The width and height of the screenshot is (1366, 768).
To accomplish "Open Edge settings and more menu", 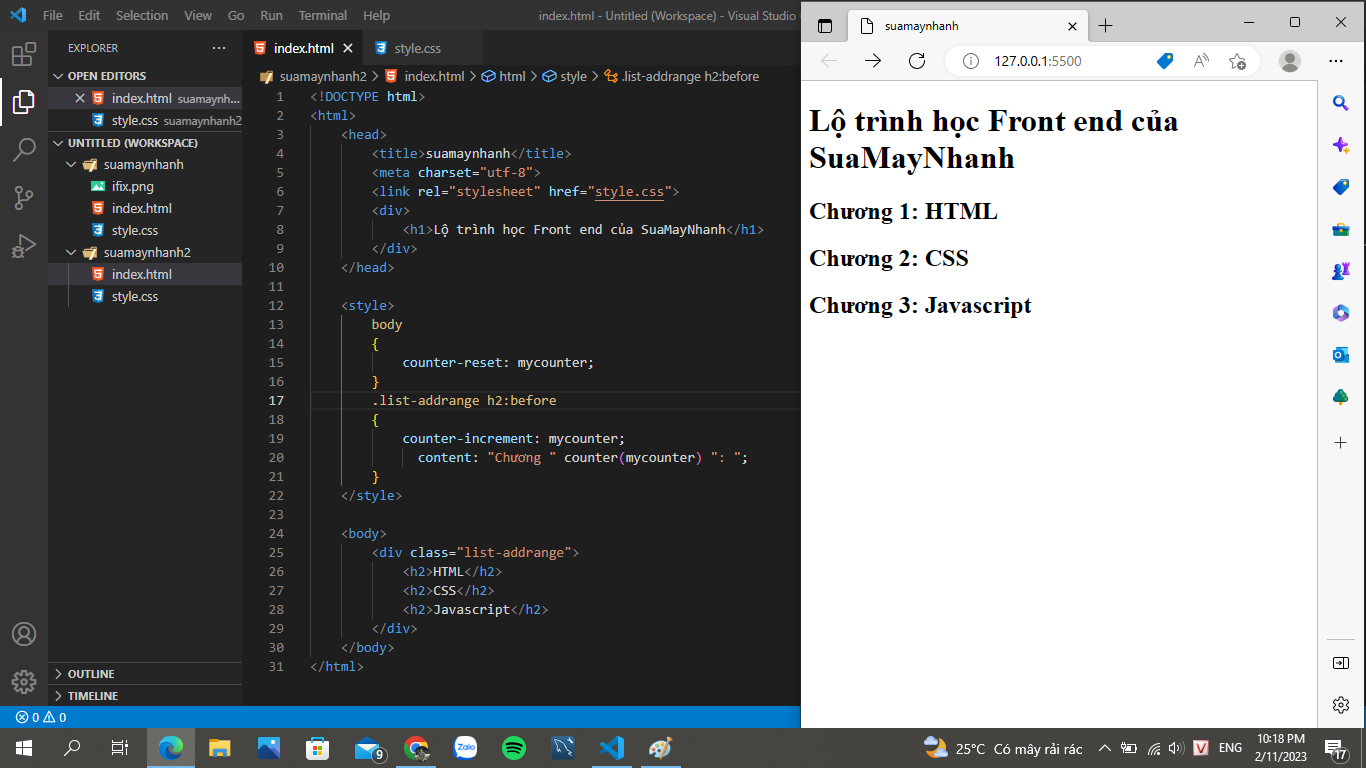I will (1336, 61).
